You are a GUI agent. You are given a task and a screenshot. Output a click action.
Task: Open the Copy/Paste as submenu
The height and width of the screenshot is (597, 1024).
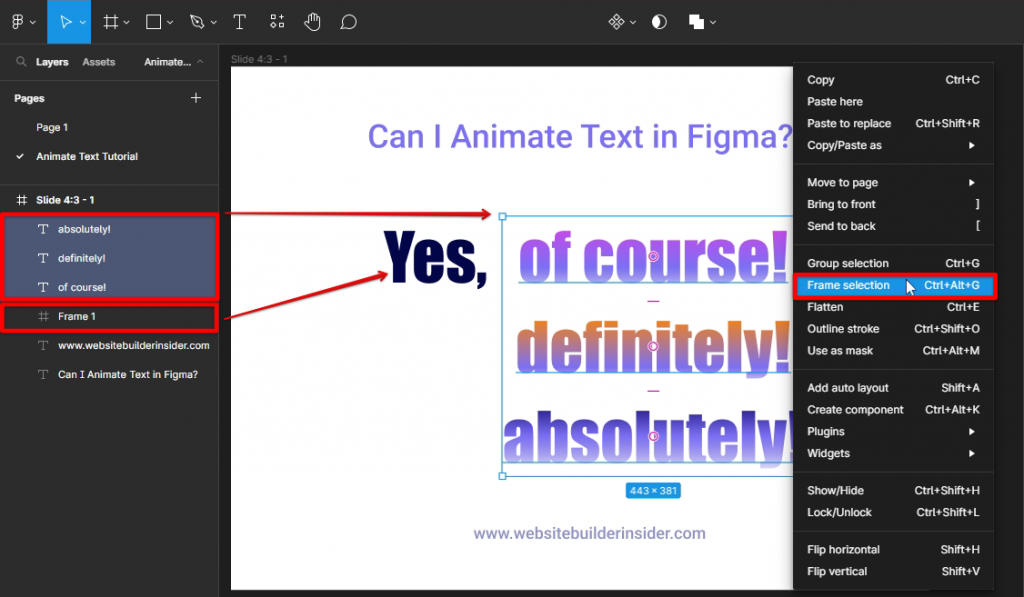(x=893, y=145)
